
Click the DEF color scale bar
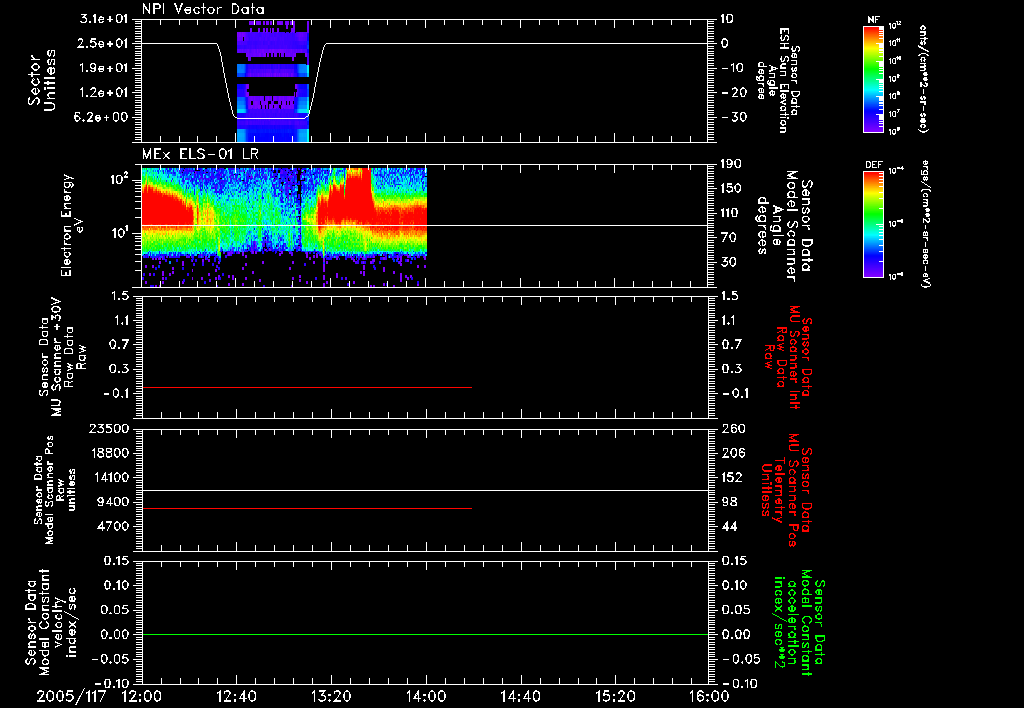(x=872, y=225)
